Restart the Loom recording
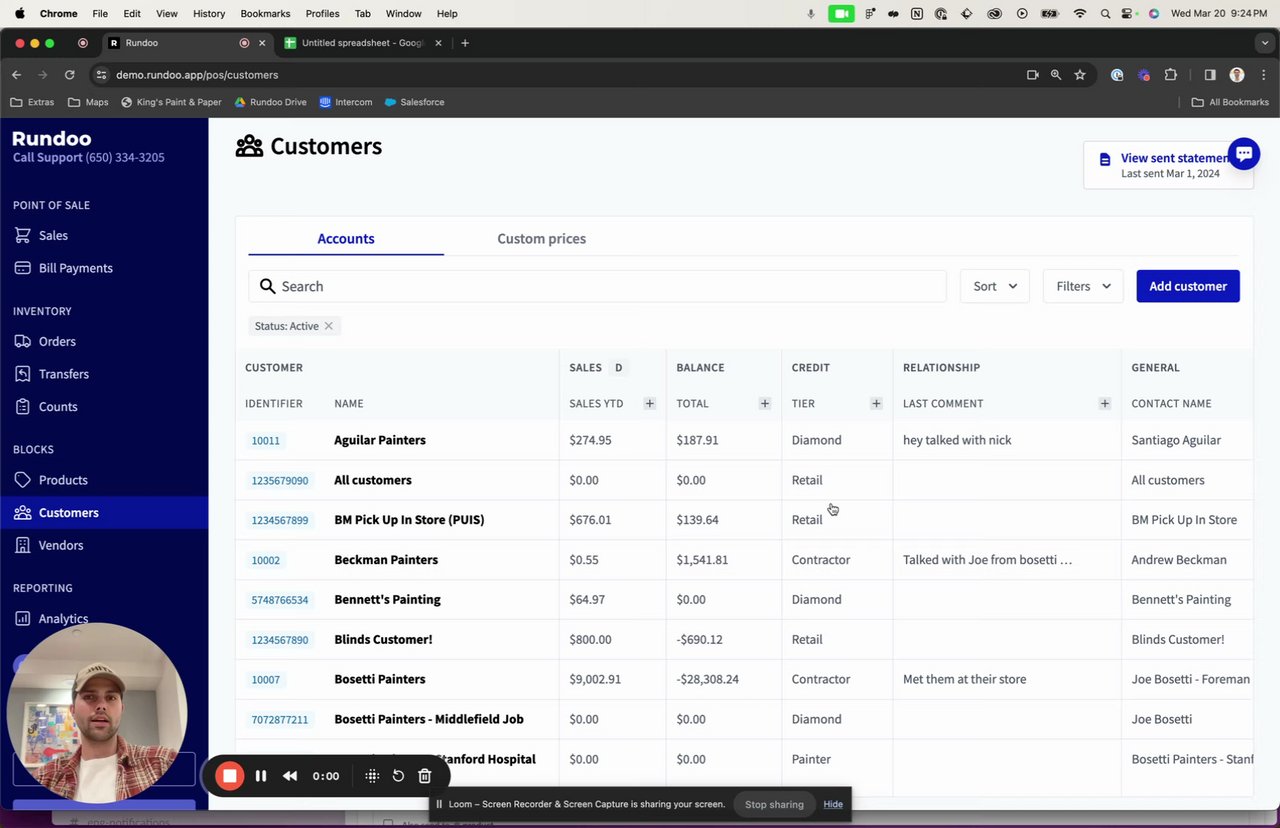The image size is (1280, 828). 398,776
